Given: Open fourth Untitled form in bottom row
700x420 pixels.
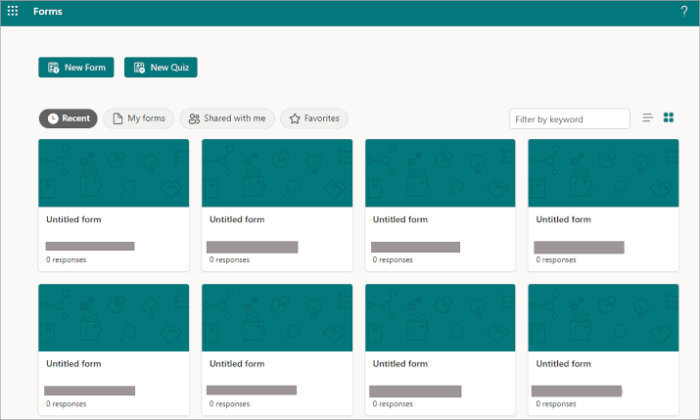Looking at the screenshot, I should coord(603,349).
